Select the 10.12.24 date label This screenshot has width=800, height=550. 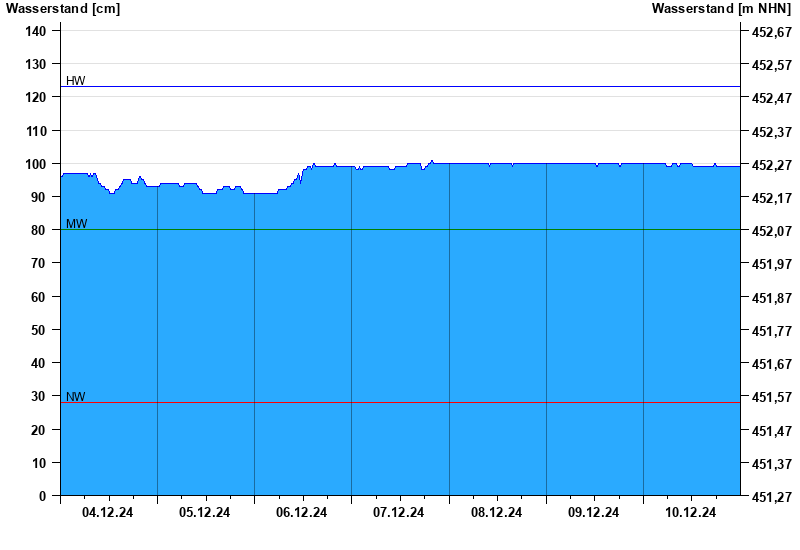(x=691, y=512)
